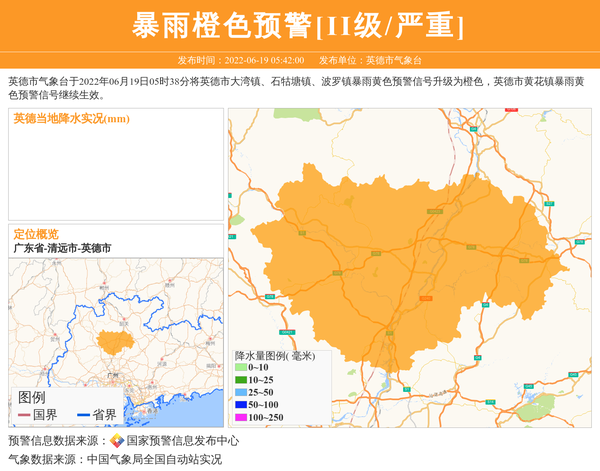Click the S14 highway shield near the map bottom
The image size is (600, 471).
(490, 402)
